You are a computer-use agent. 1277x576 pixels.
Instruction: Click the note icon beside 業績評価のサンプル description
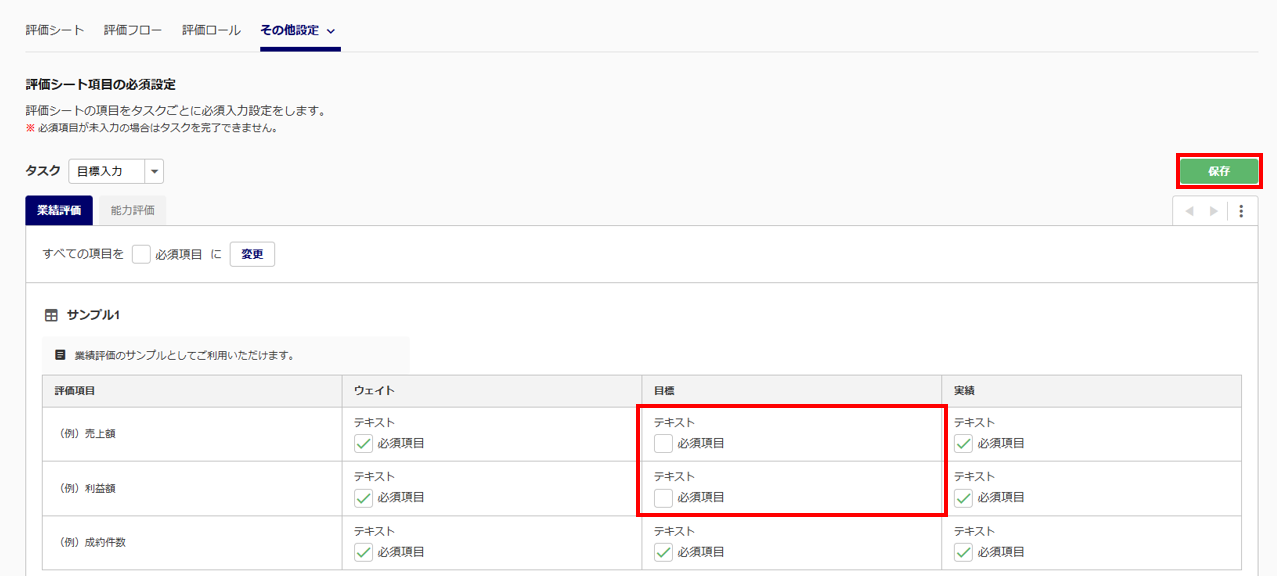tap(61, 355)
